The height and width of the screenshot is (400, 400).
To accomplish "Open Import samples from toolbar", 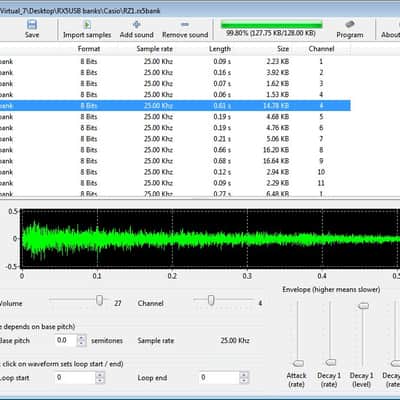I will [x=87, y=29].
